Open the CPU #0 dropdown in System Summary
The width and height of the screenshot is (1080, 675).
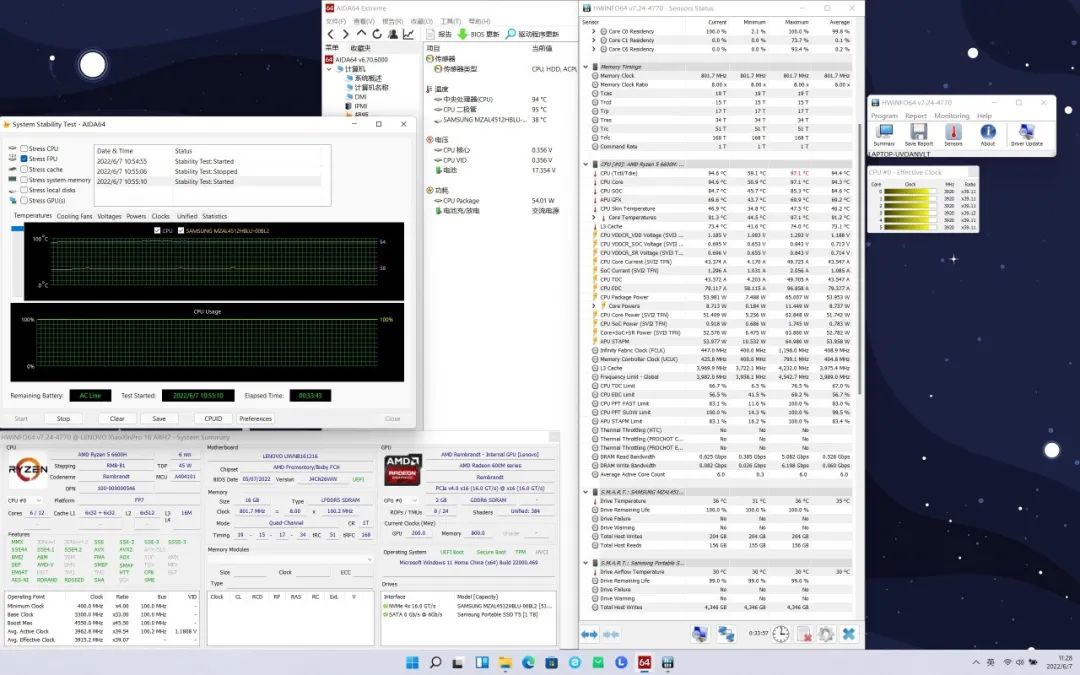point(25,500)
